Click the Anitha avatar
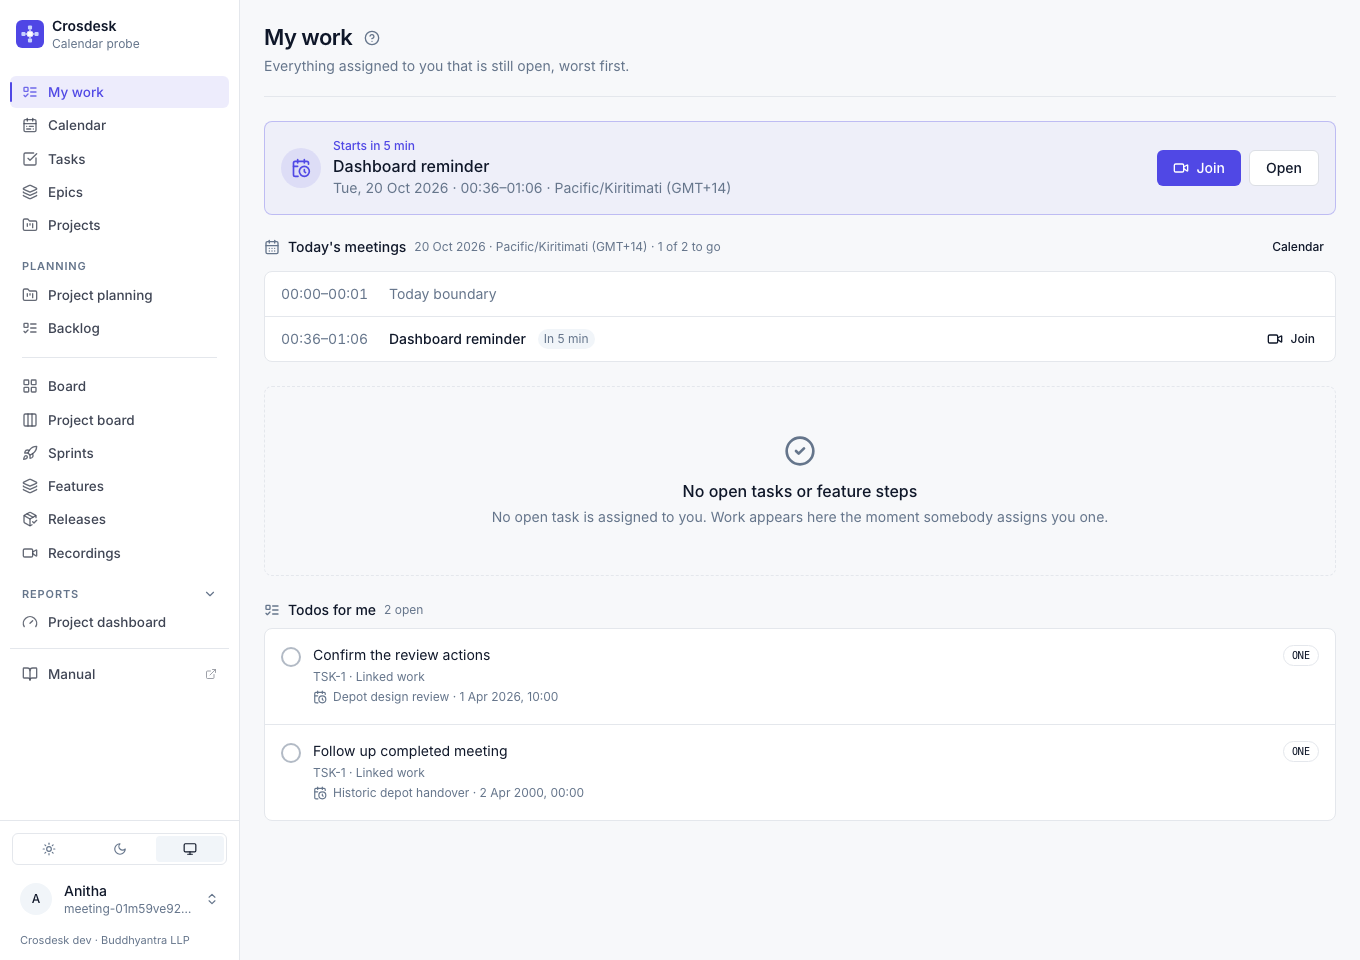The height and width of the screenshot is (960, 1360). 36,899
